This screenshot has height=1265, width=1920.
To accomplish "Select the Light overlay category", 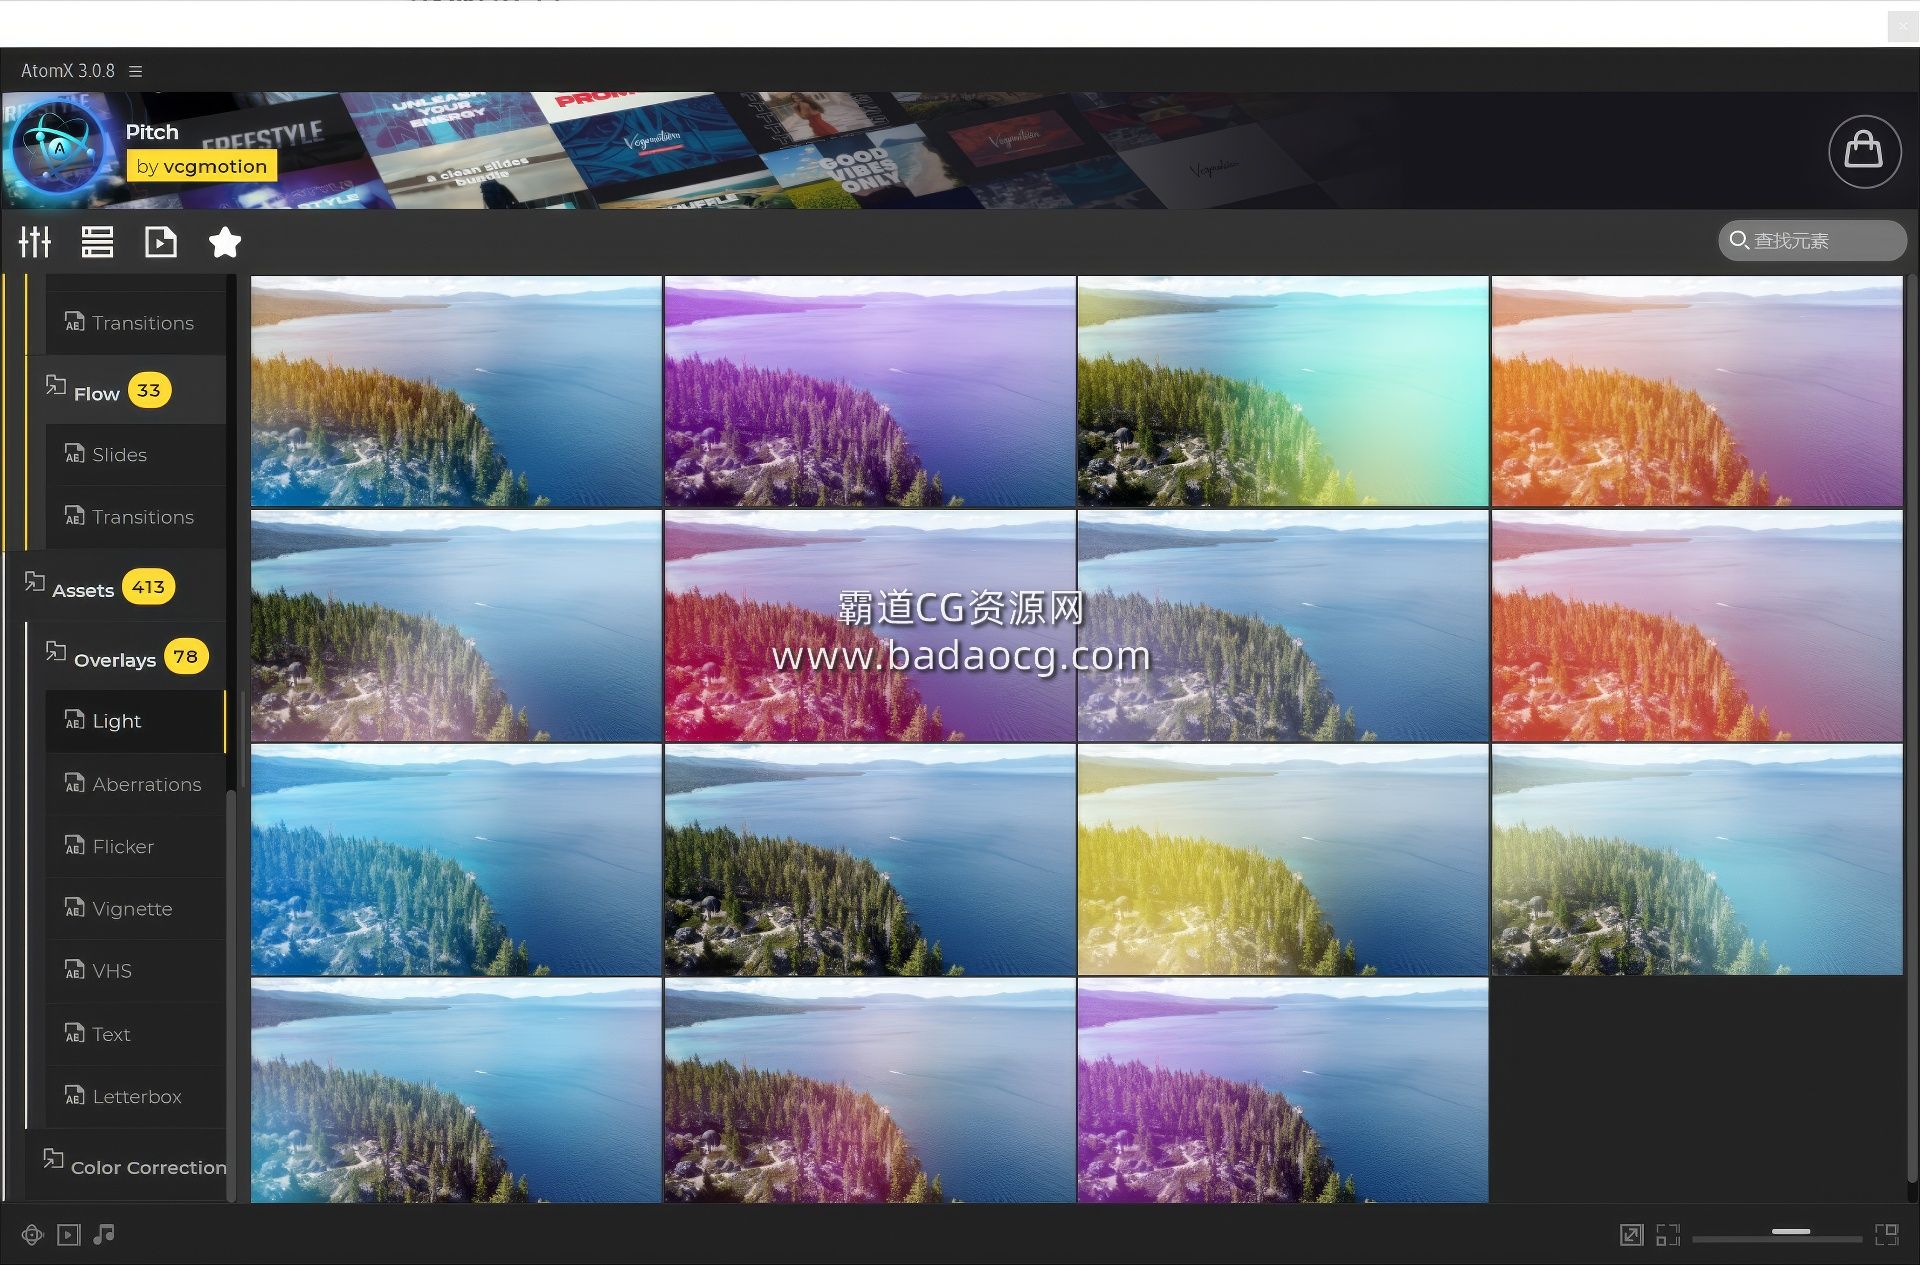I will click(136, 721).
